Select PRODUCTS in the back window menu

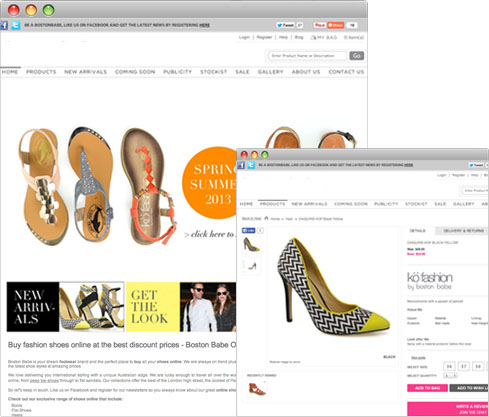click(41, 72)
